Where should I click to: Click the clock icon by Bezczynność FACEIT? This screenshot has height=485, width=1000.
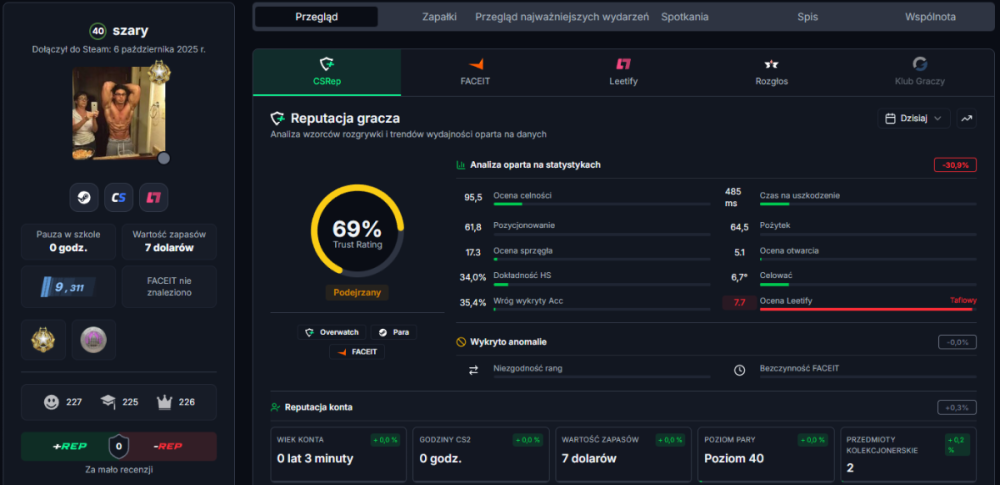click(739, 370)
